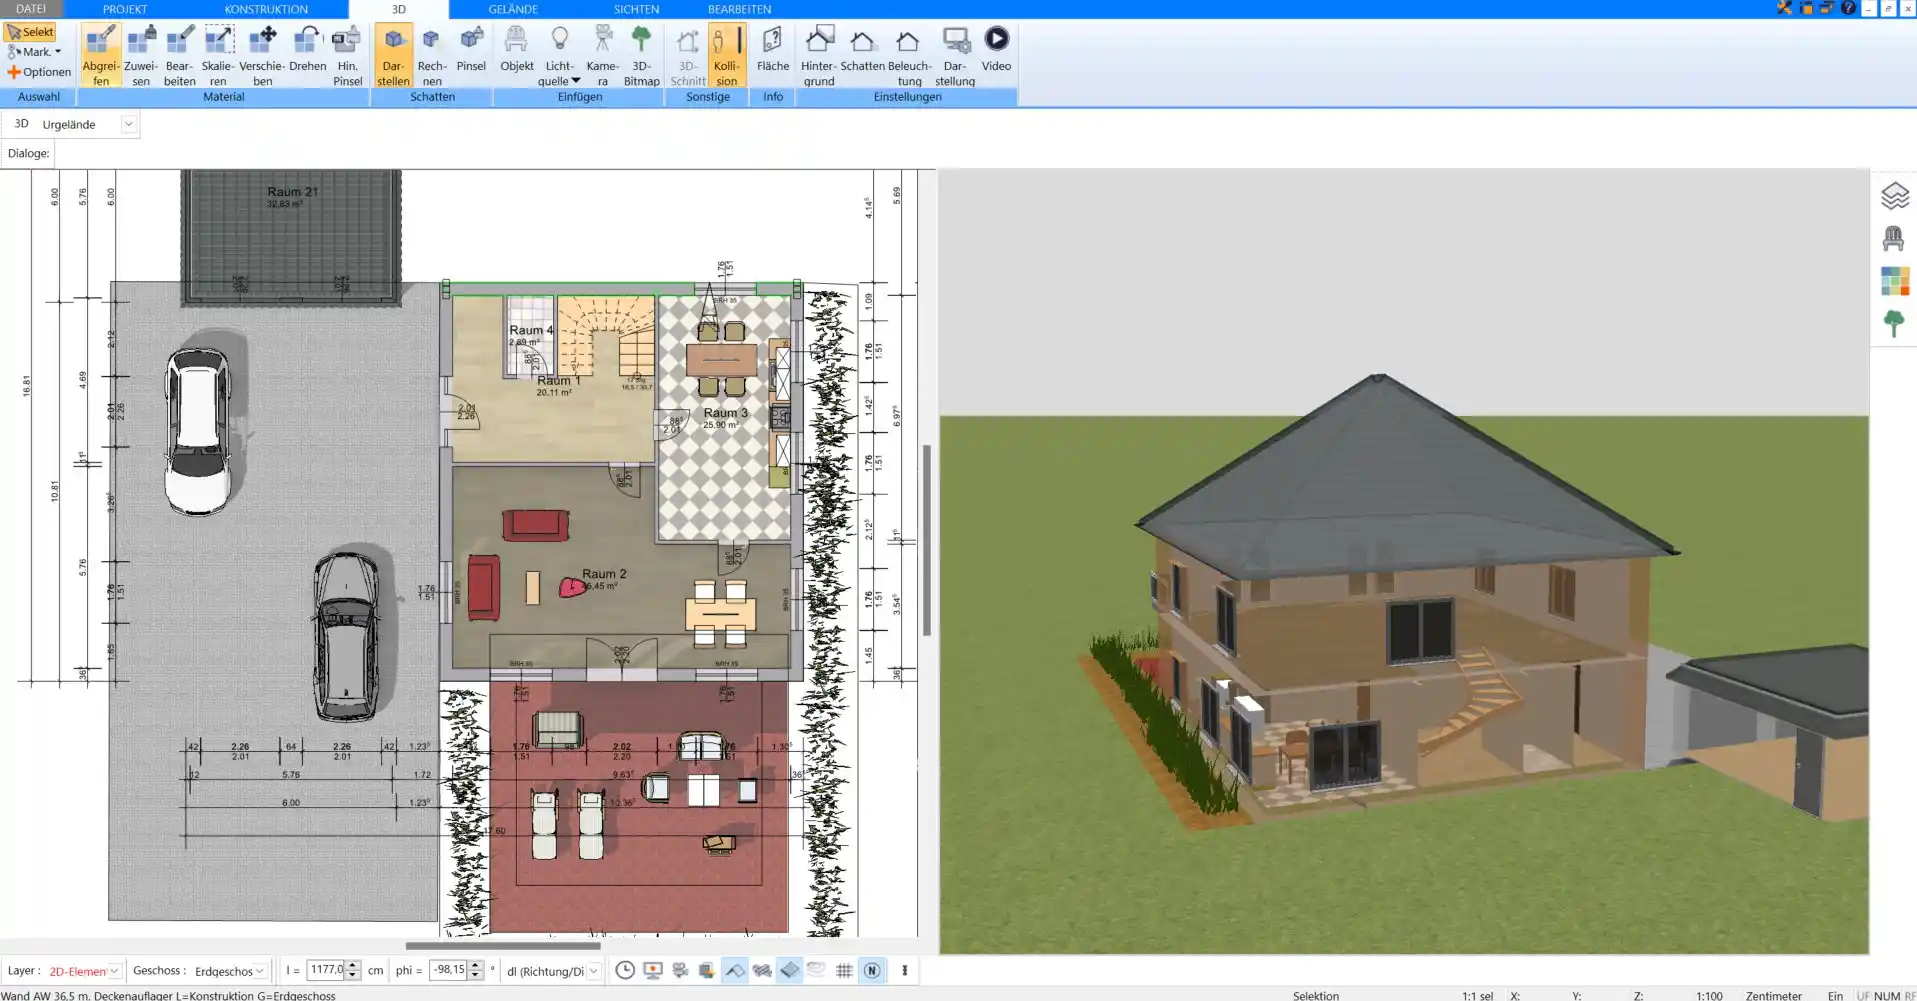The height and width of the screenshot is (1001, 1917).
Task: Expand the Urgelände dropdown
Action: (x=128, y=124)
